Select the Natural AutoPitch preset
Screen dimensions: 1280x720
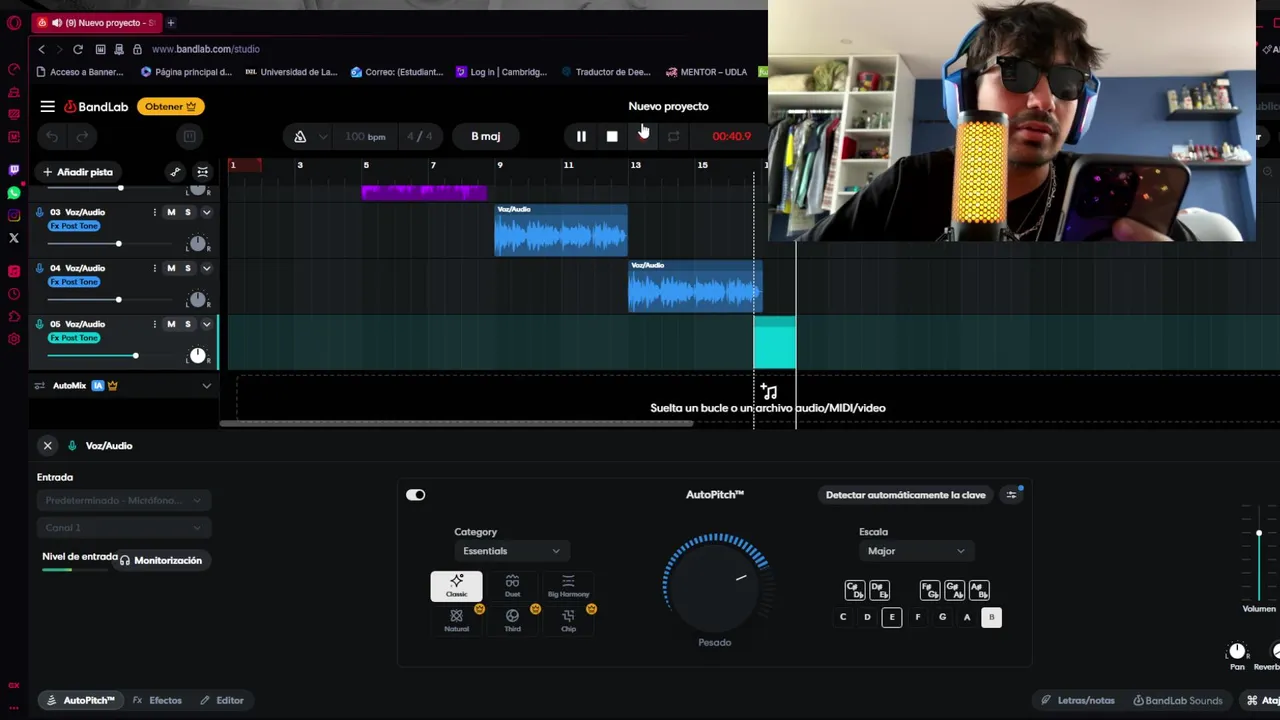pos(456,620)
